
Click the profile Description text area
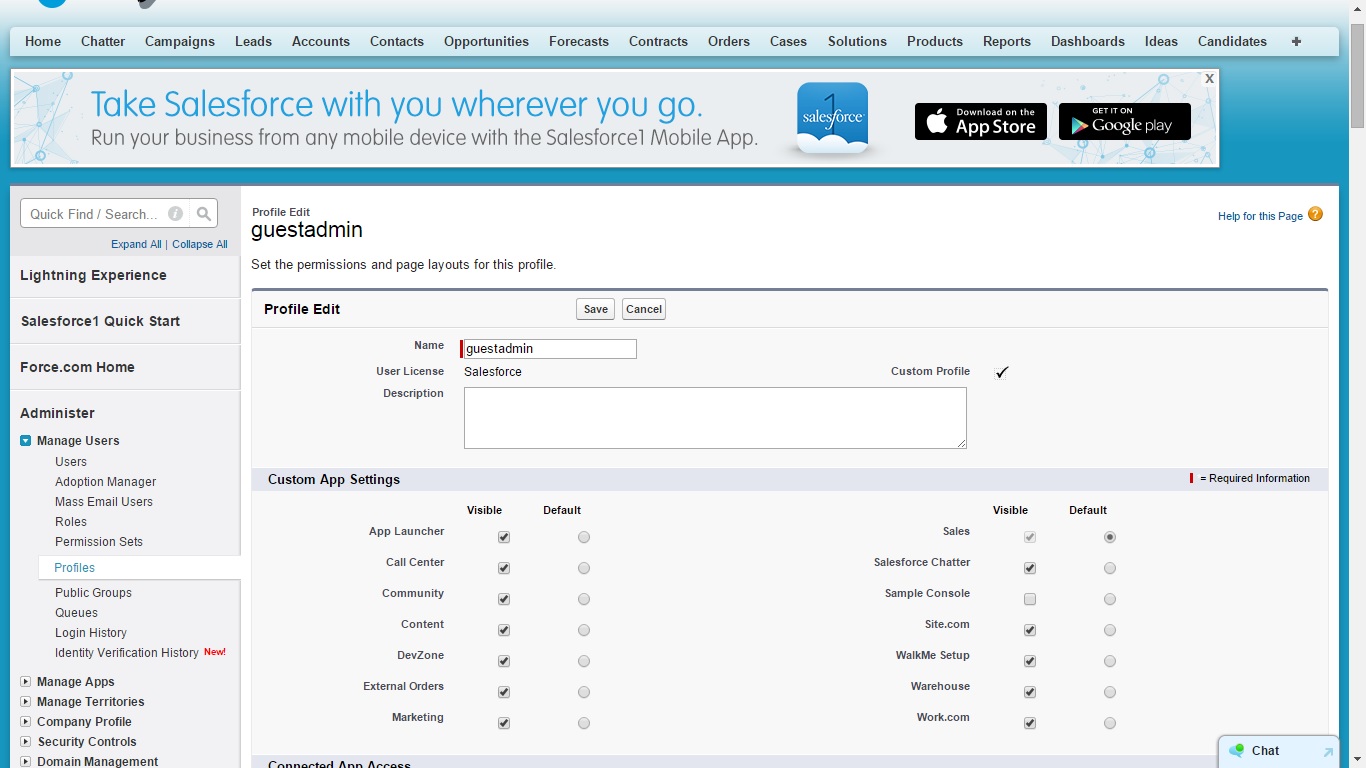point(715,418)
